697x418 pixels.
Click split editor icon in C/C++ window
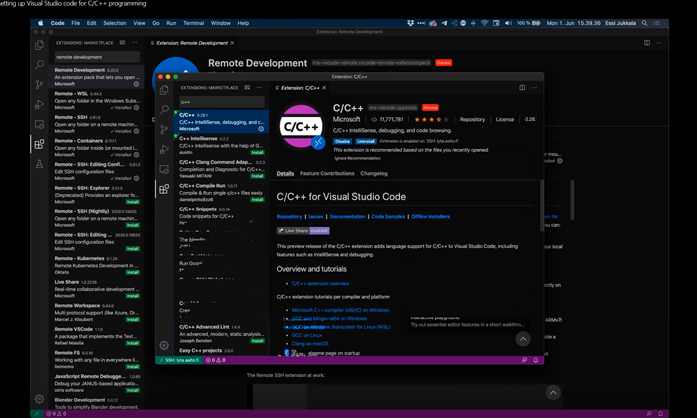522,88
